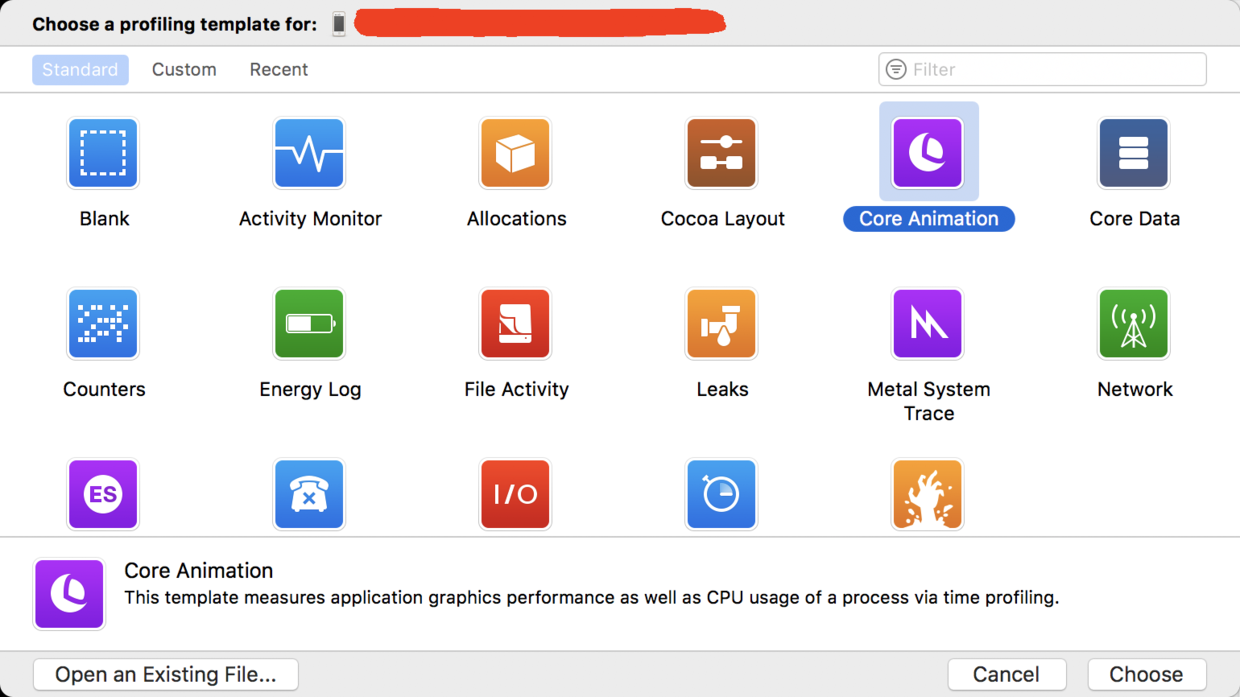Choose the Counters template icon
This screenshot has width=1240, height=697.
(103, 324)
